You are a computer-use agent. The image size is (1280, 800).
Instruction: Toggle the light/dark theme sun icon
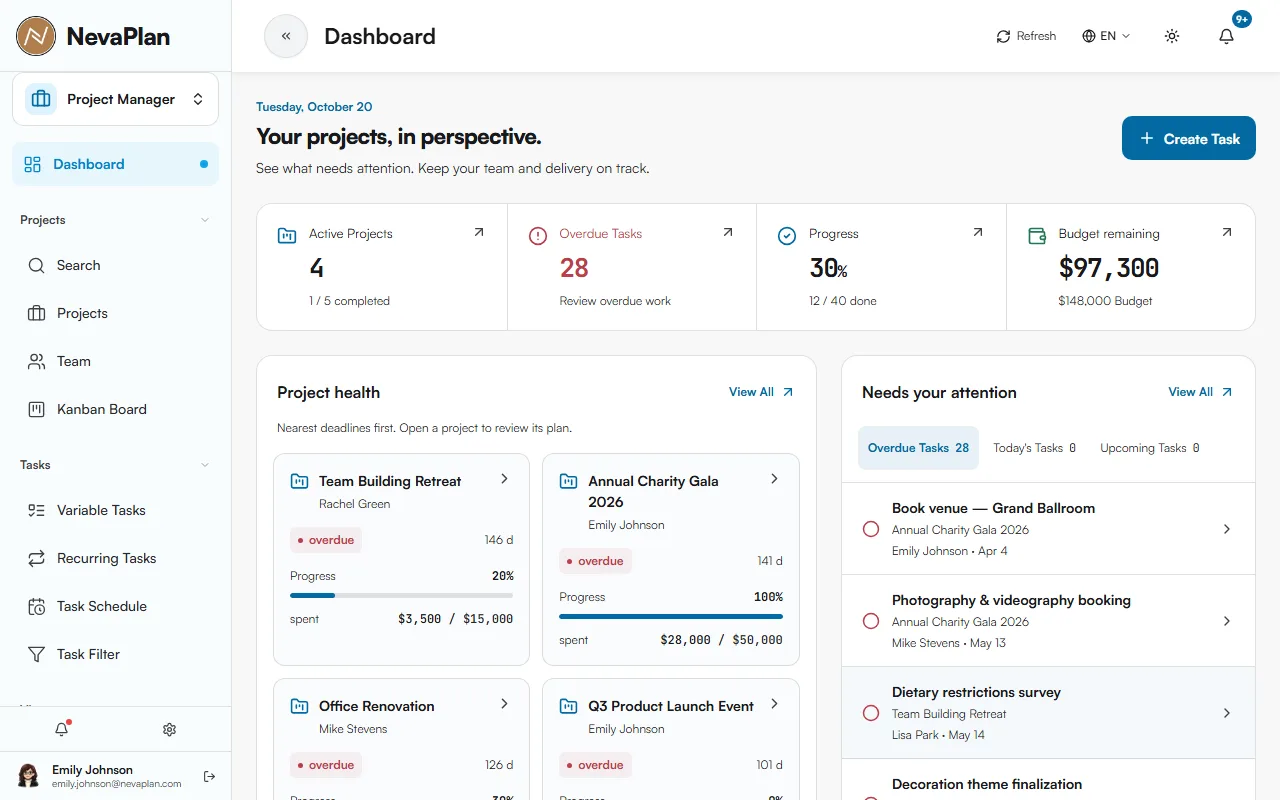(x=1172, y=36)
